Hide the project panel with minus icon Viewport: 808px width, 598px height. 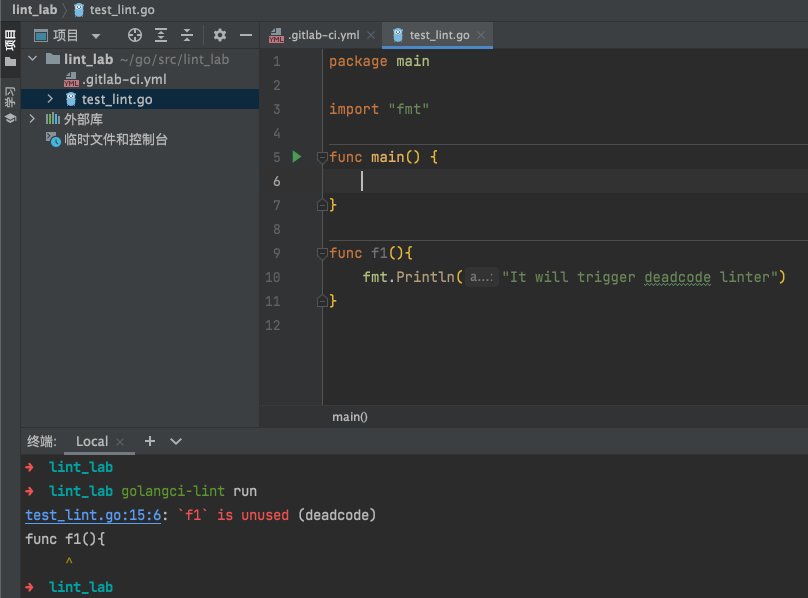pos(246,35)
